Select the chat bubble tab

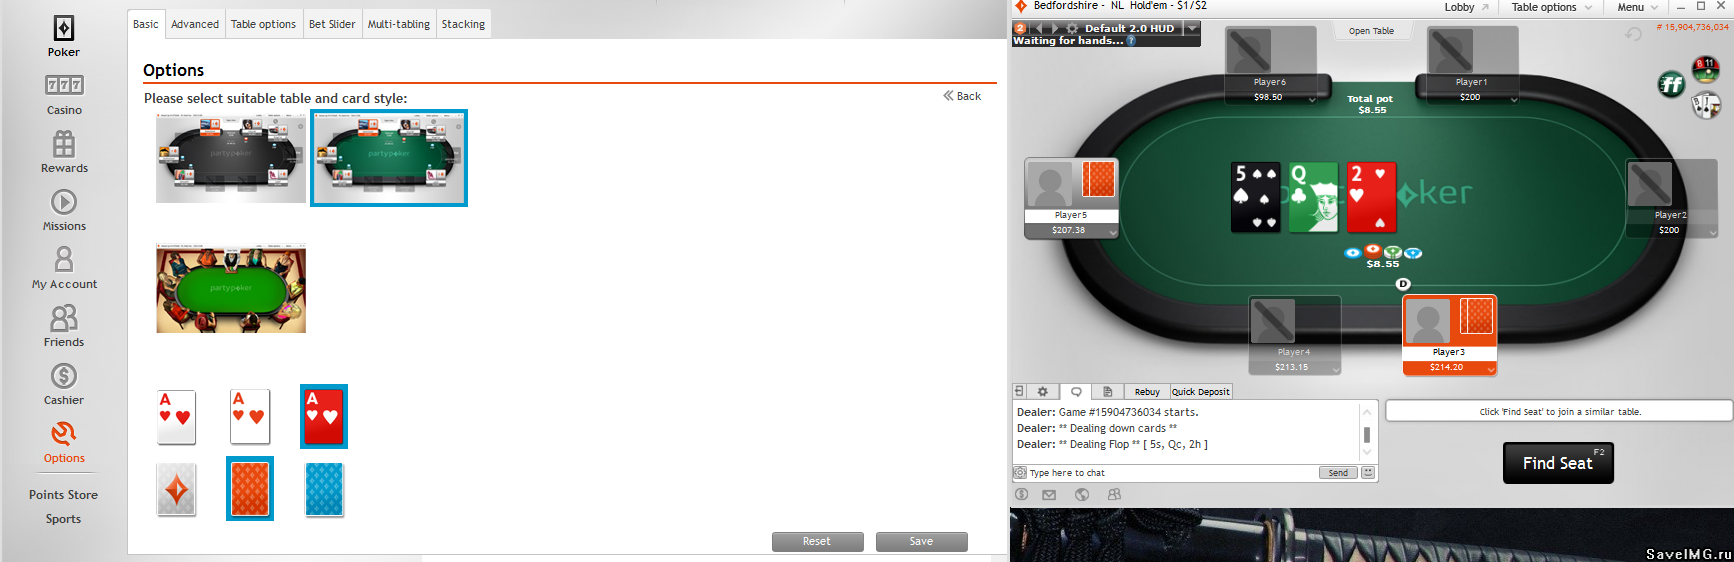[x=1076, y=391]
